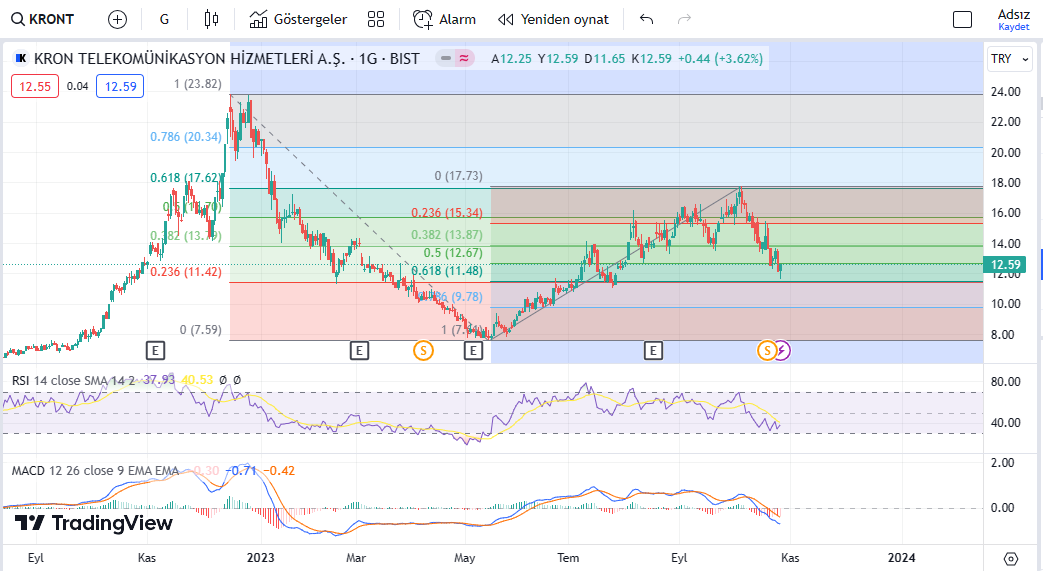Image resolution: width=1043 pixels, height=571 pixels.
Task: Click the 2024 label on time axis
Action: click(x=901, y=558)
